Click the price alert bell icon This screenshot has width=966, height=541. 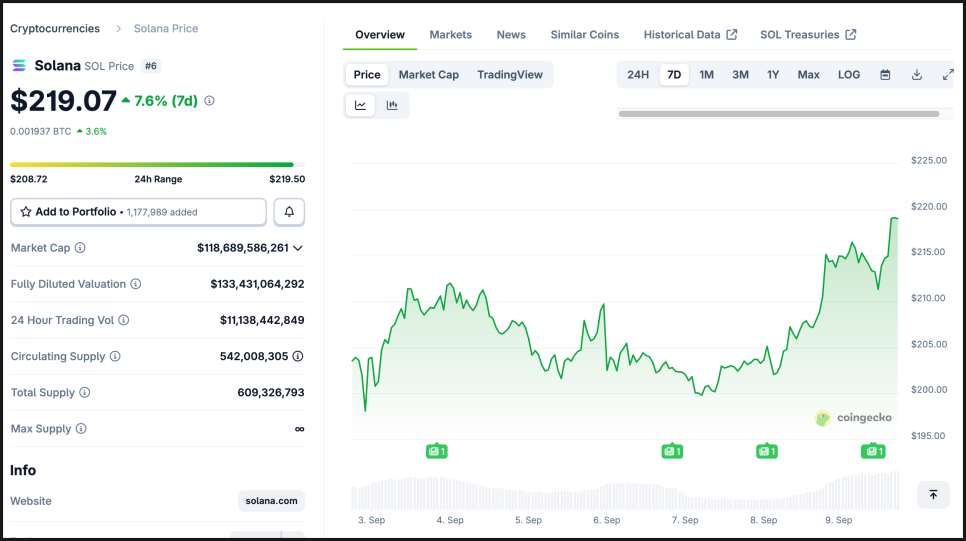point(289,212)
